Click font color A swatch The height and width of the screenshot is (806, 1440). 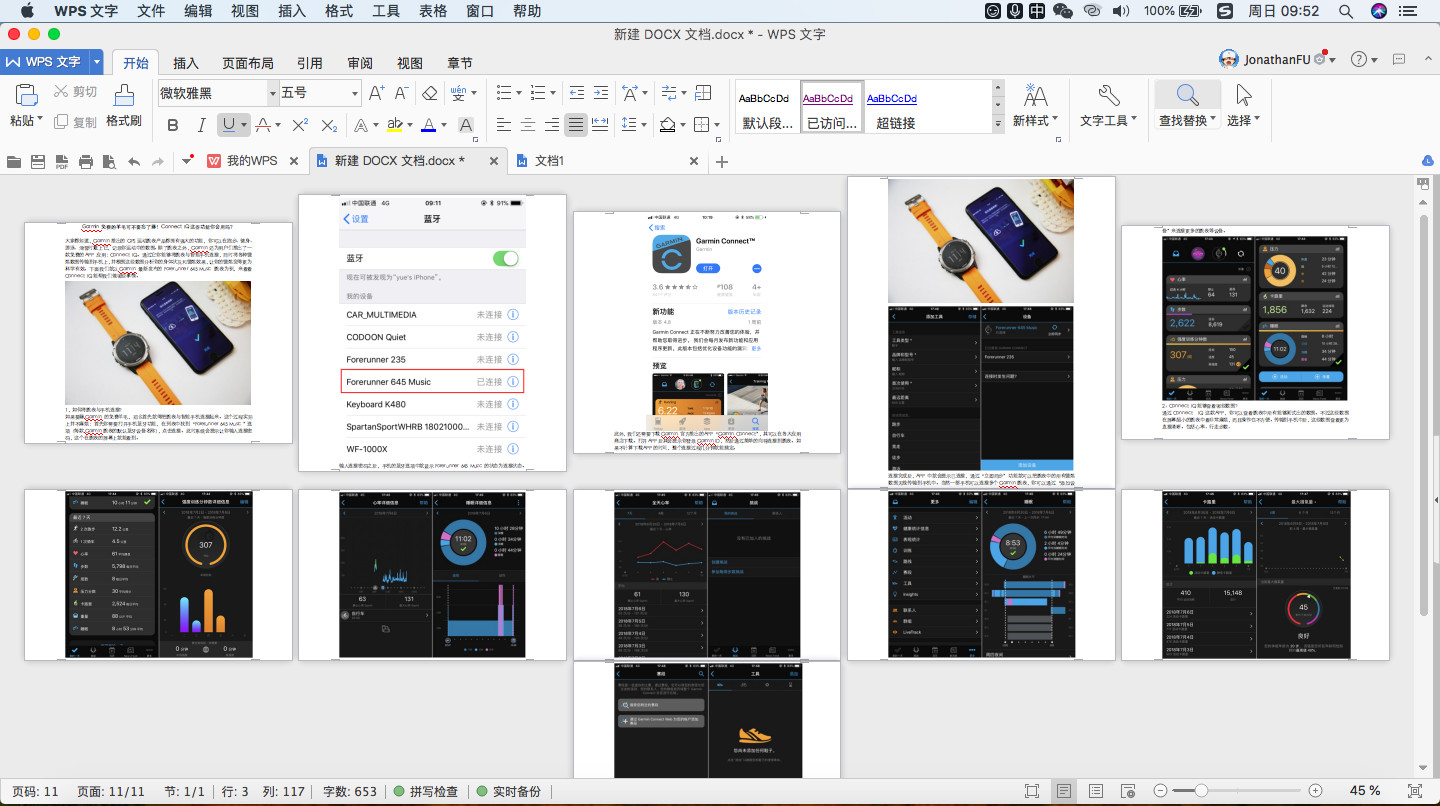click(x=428, y=125)
